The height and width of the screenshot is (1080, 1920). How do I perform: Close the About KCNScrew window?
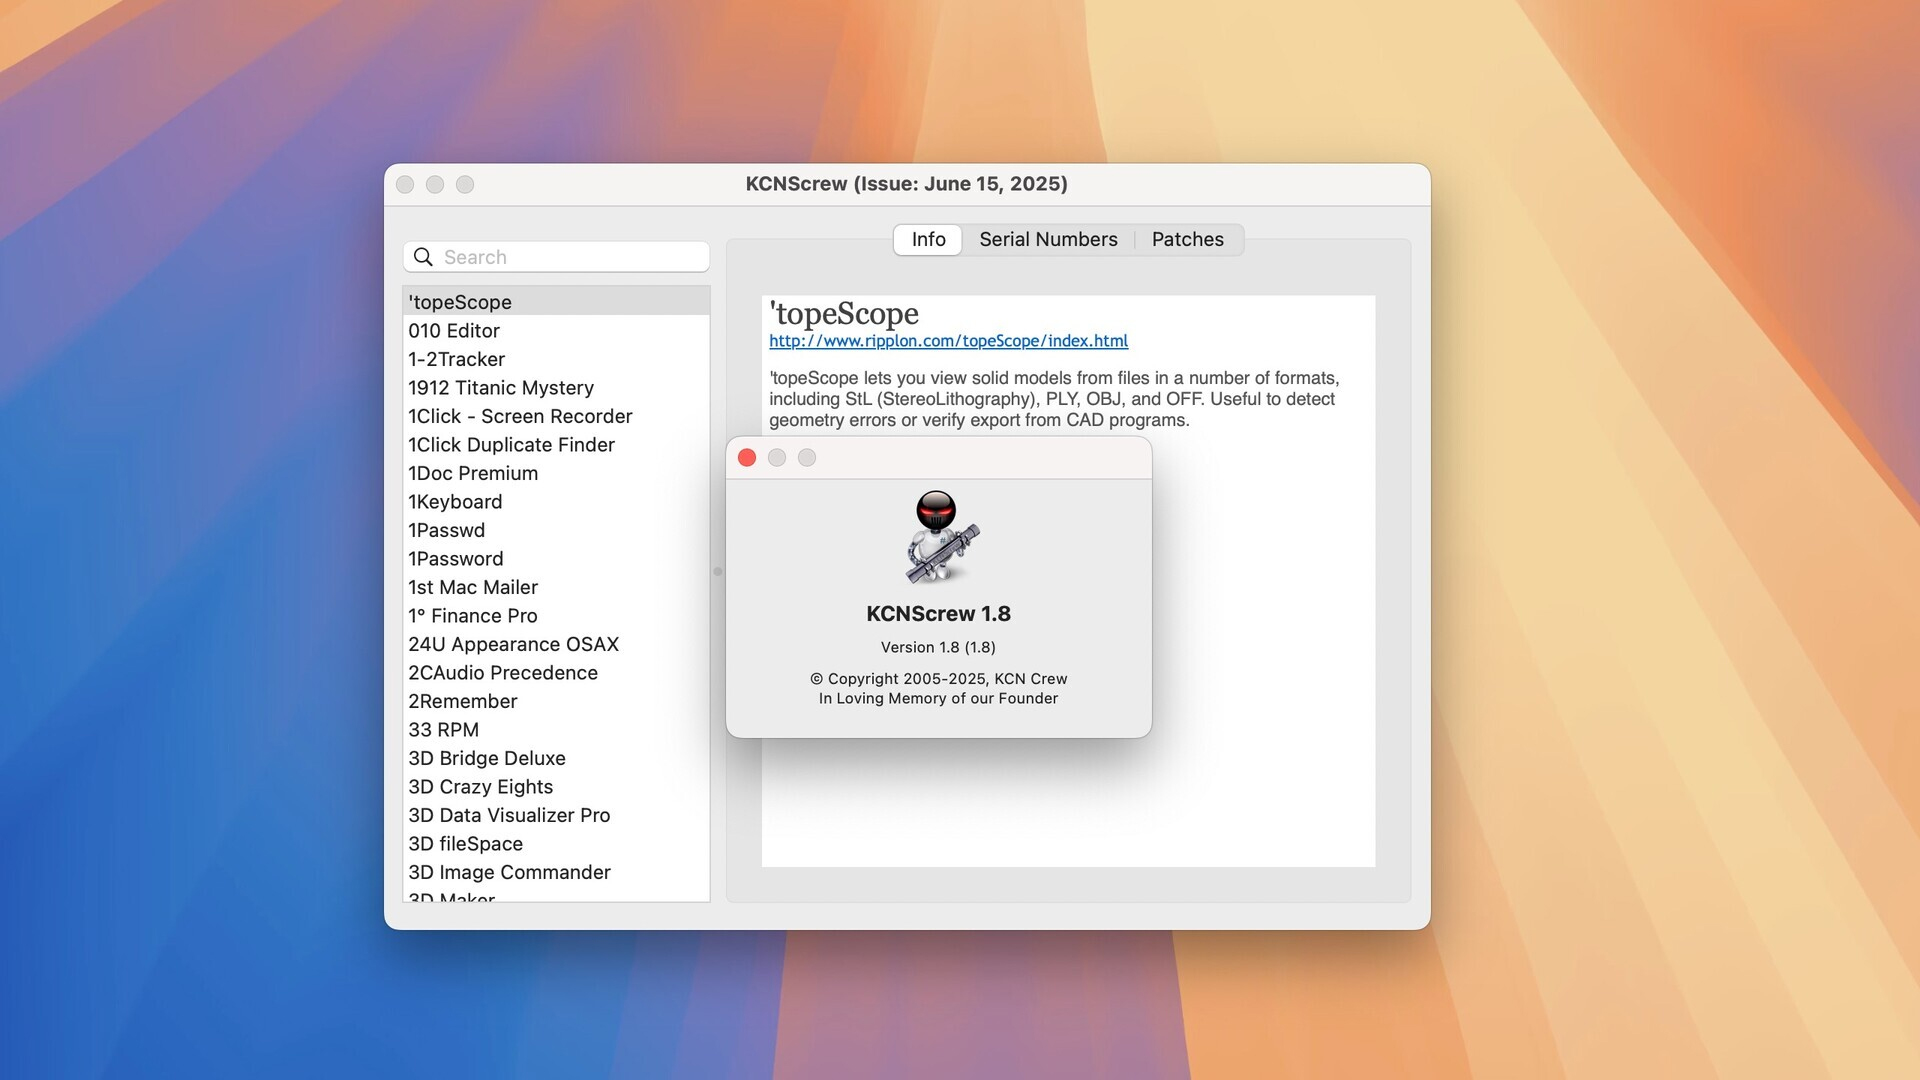pos(747,457)
